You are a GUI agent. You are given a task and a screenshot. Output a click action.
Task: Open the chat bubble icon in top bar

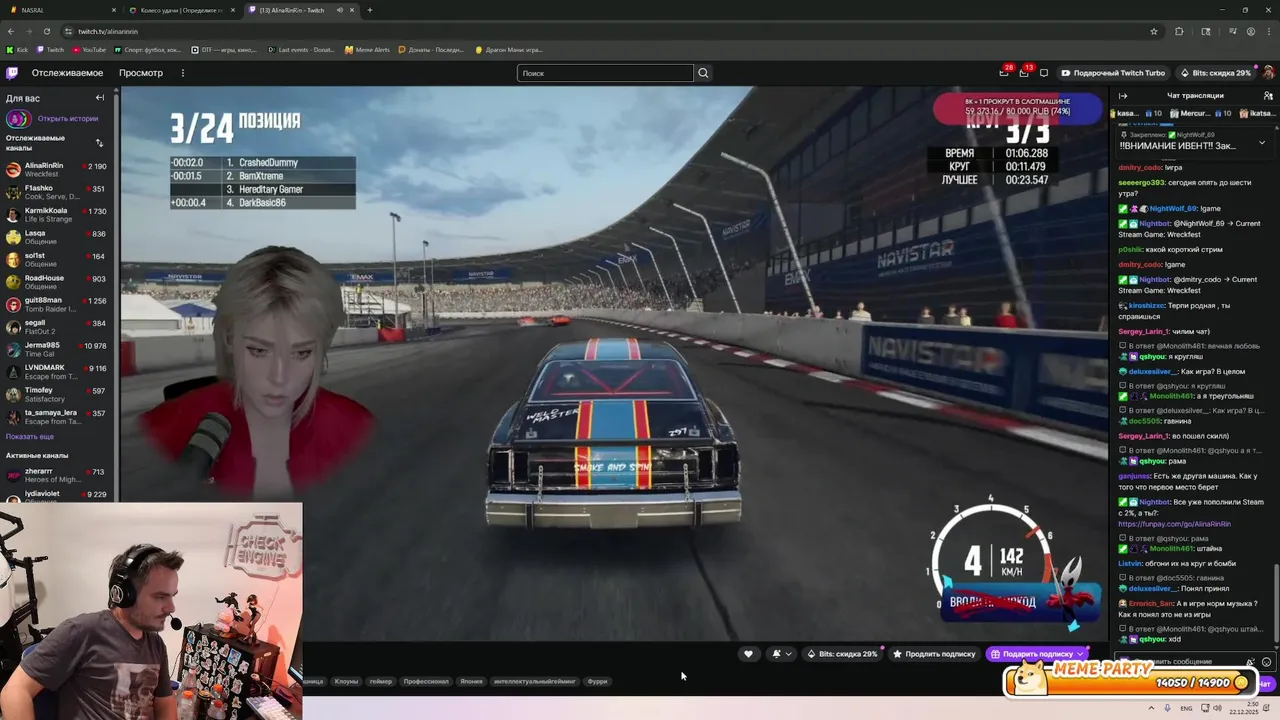[1044, 73]
